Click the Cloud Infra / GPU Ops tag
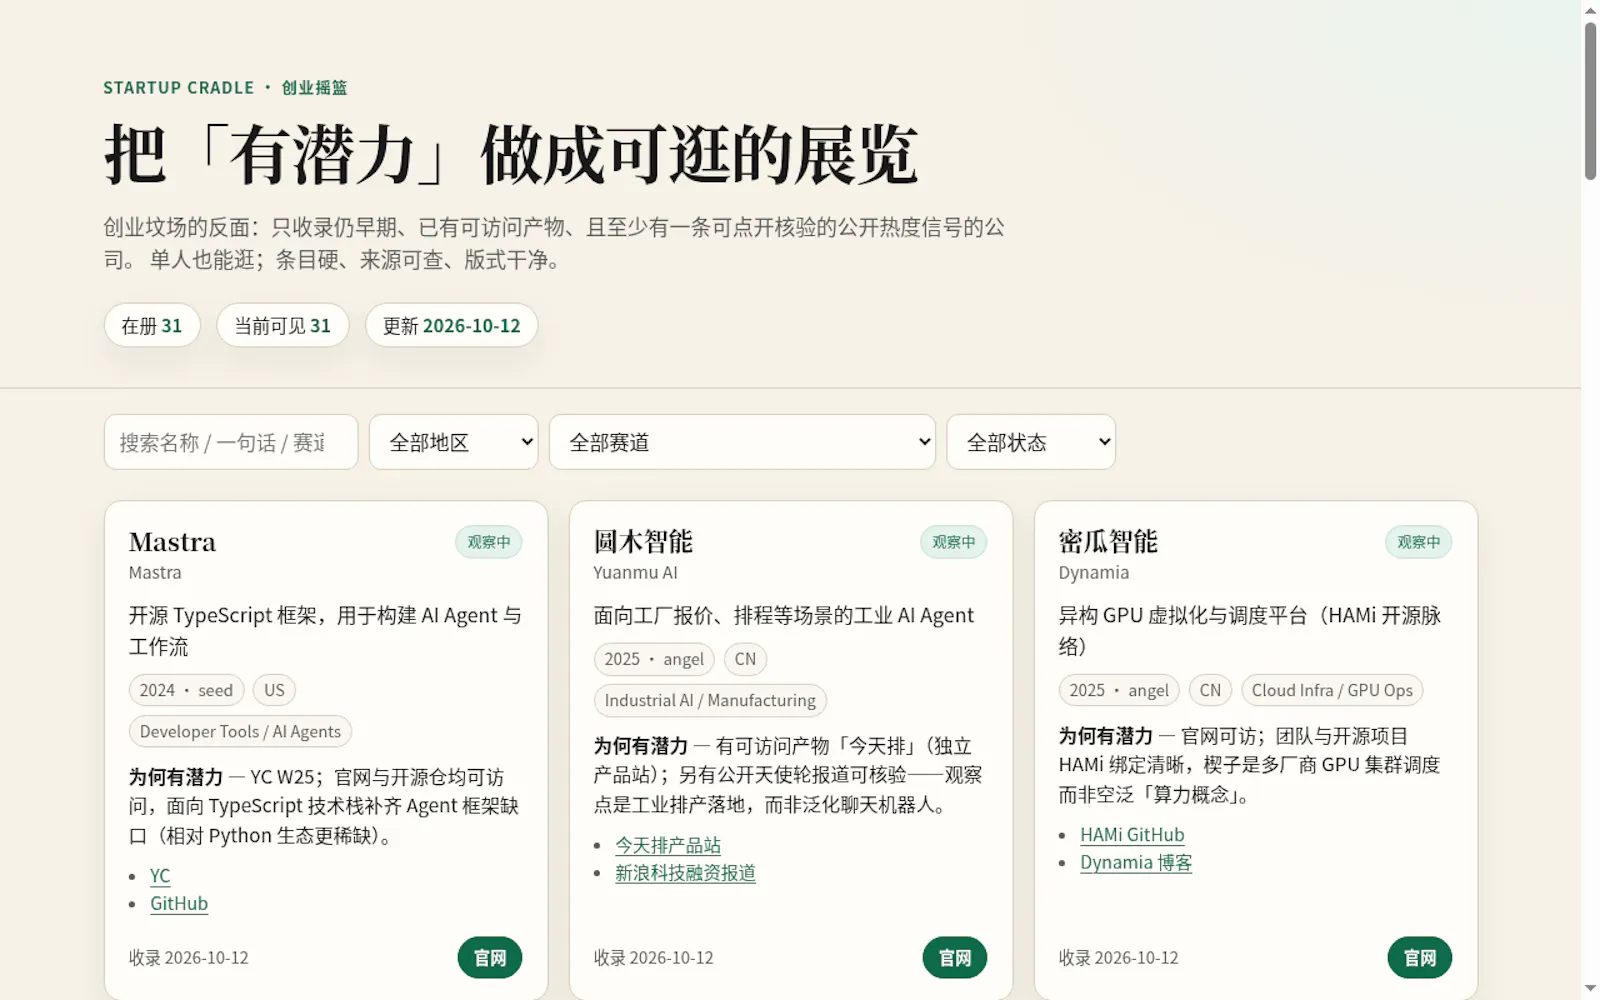Image resolution: width=1600 pixels, height=1000 pixels. (x=1332, y=690)
